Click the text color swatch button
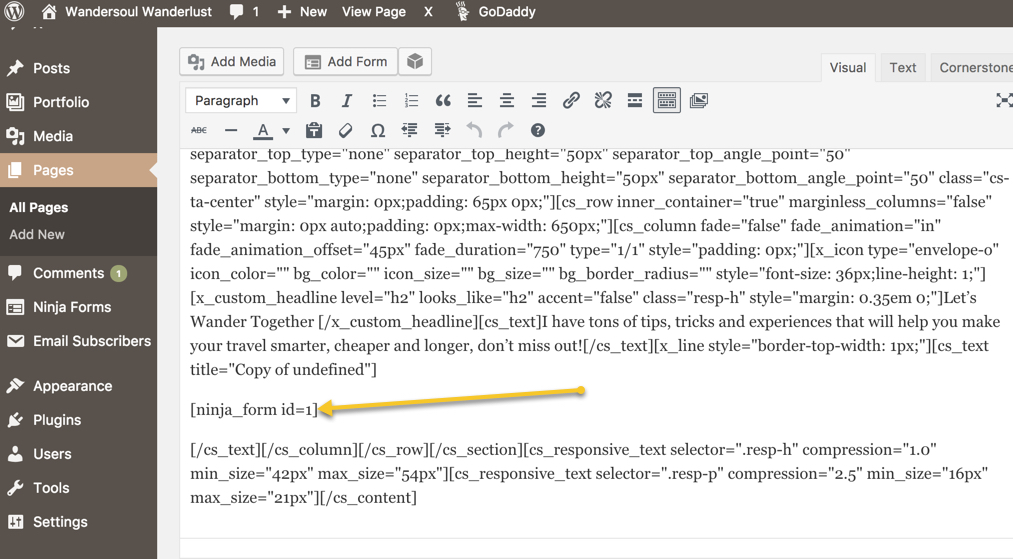1013x559 pixels. coord(263,131)
